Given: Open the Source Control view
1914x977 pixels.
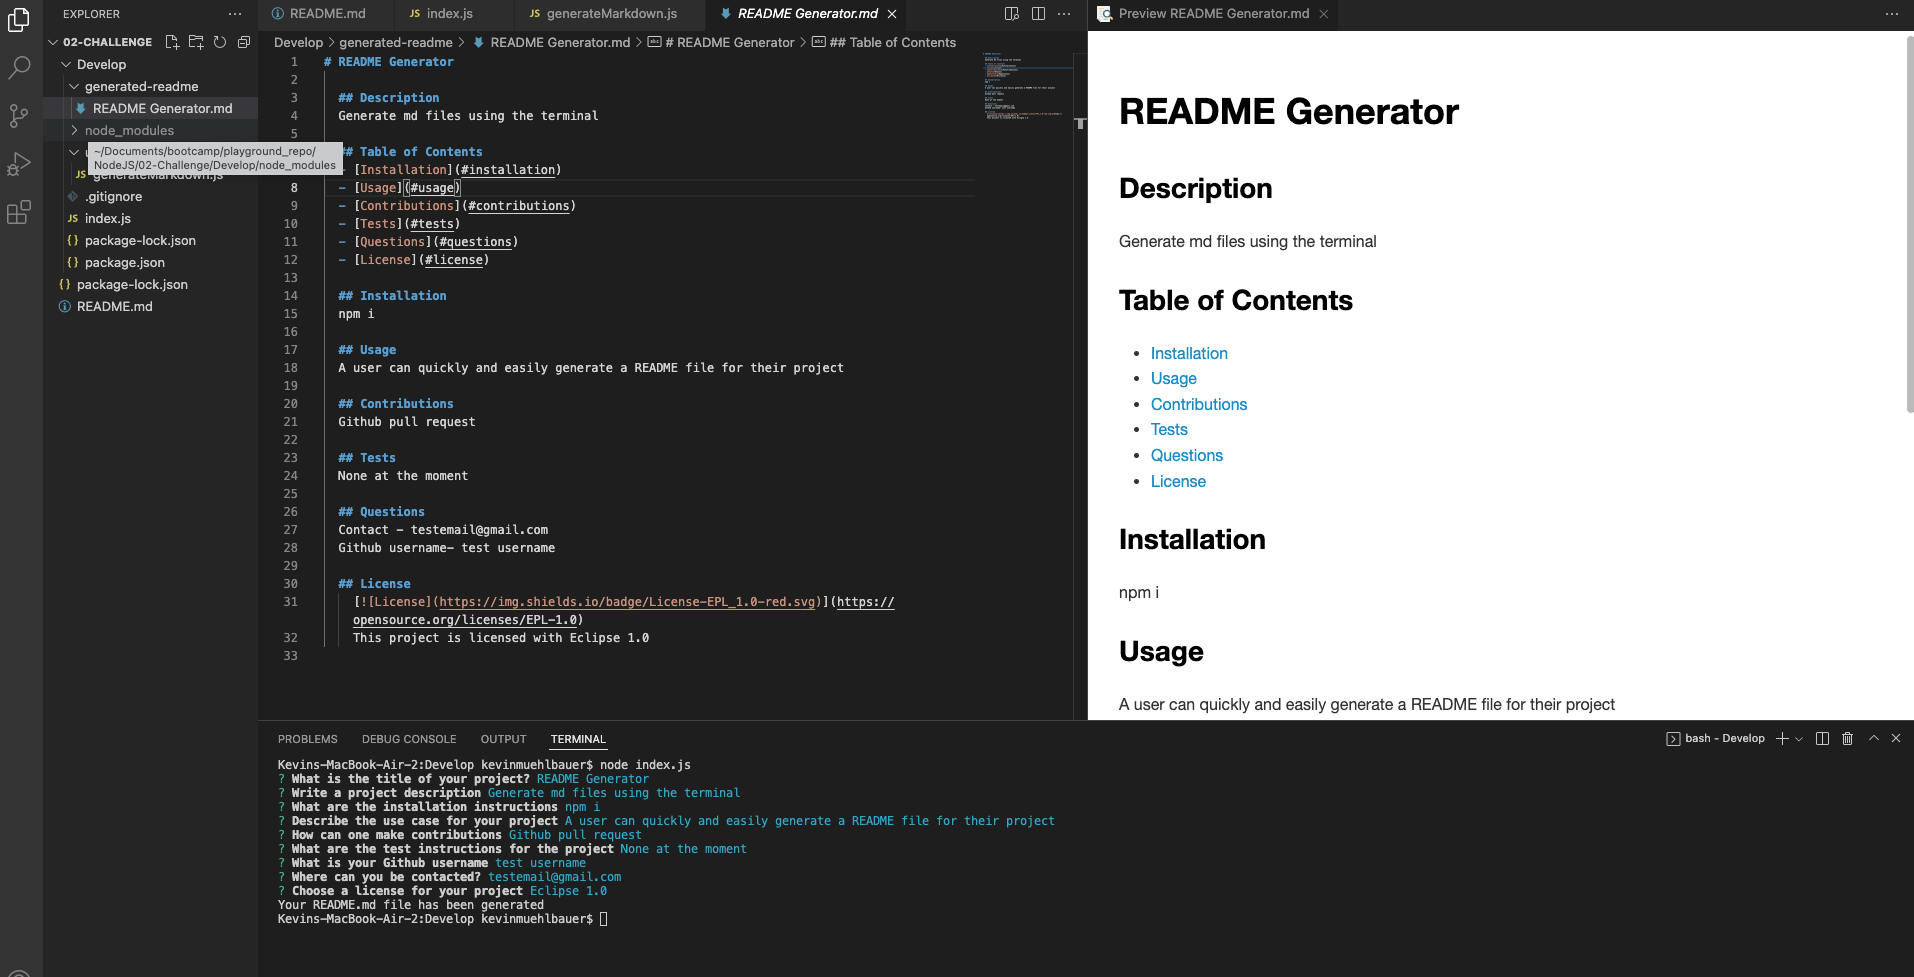Looking at the screenshot, I should [x=19, y=116].
